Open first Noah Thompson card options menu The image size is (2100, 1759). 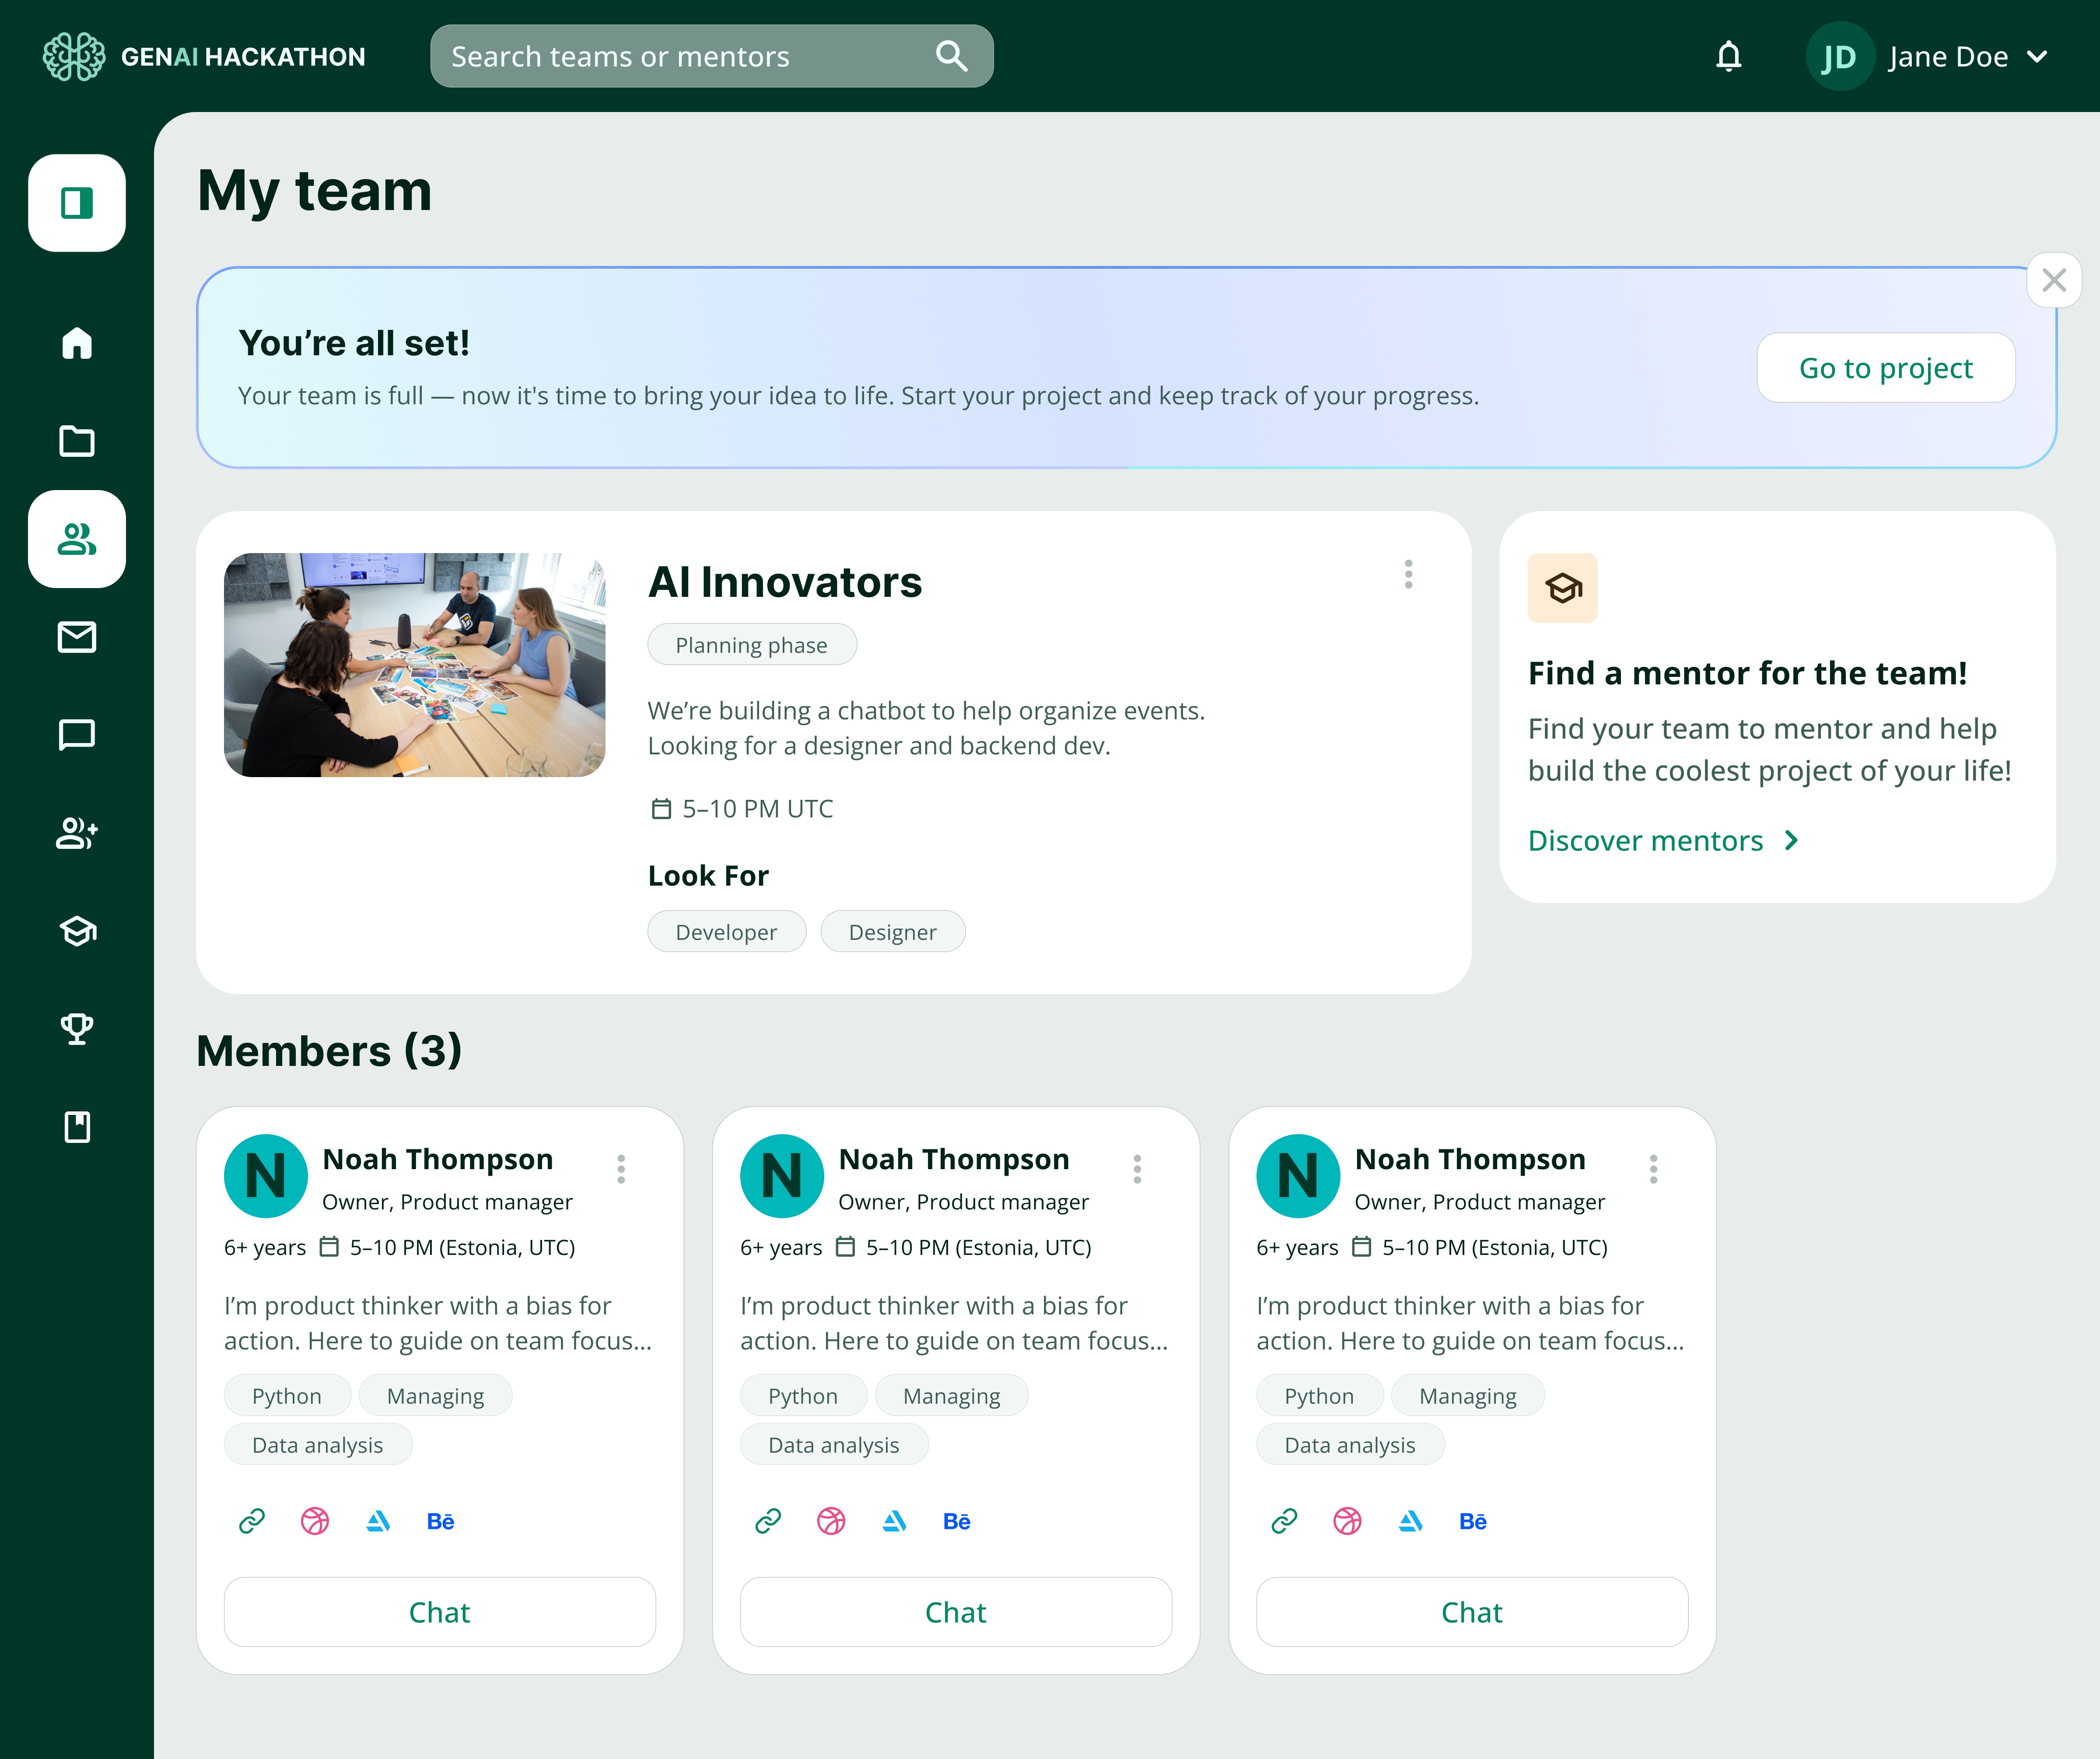click(621, 1169)
